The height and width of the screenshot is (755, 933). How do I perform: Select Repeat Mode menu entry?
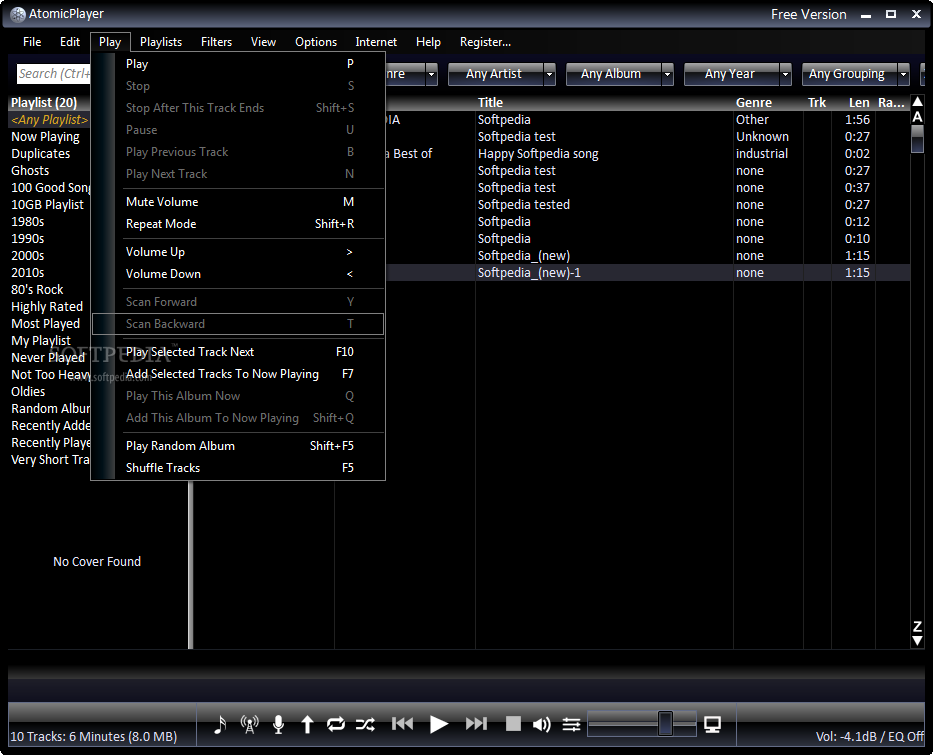tap(238, 224)
